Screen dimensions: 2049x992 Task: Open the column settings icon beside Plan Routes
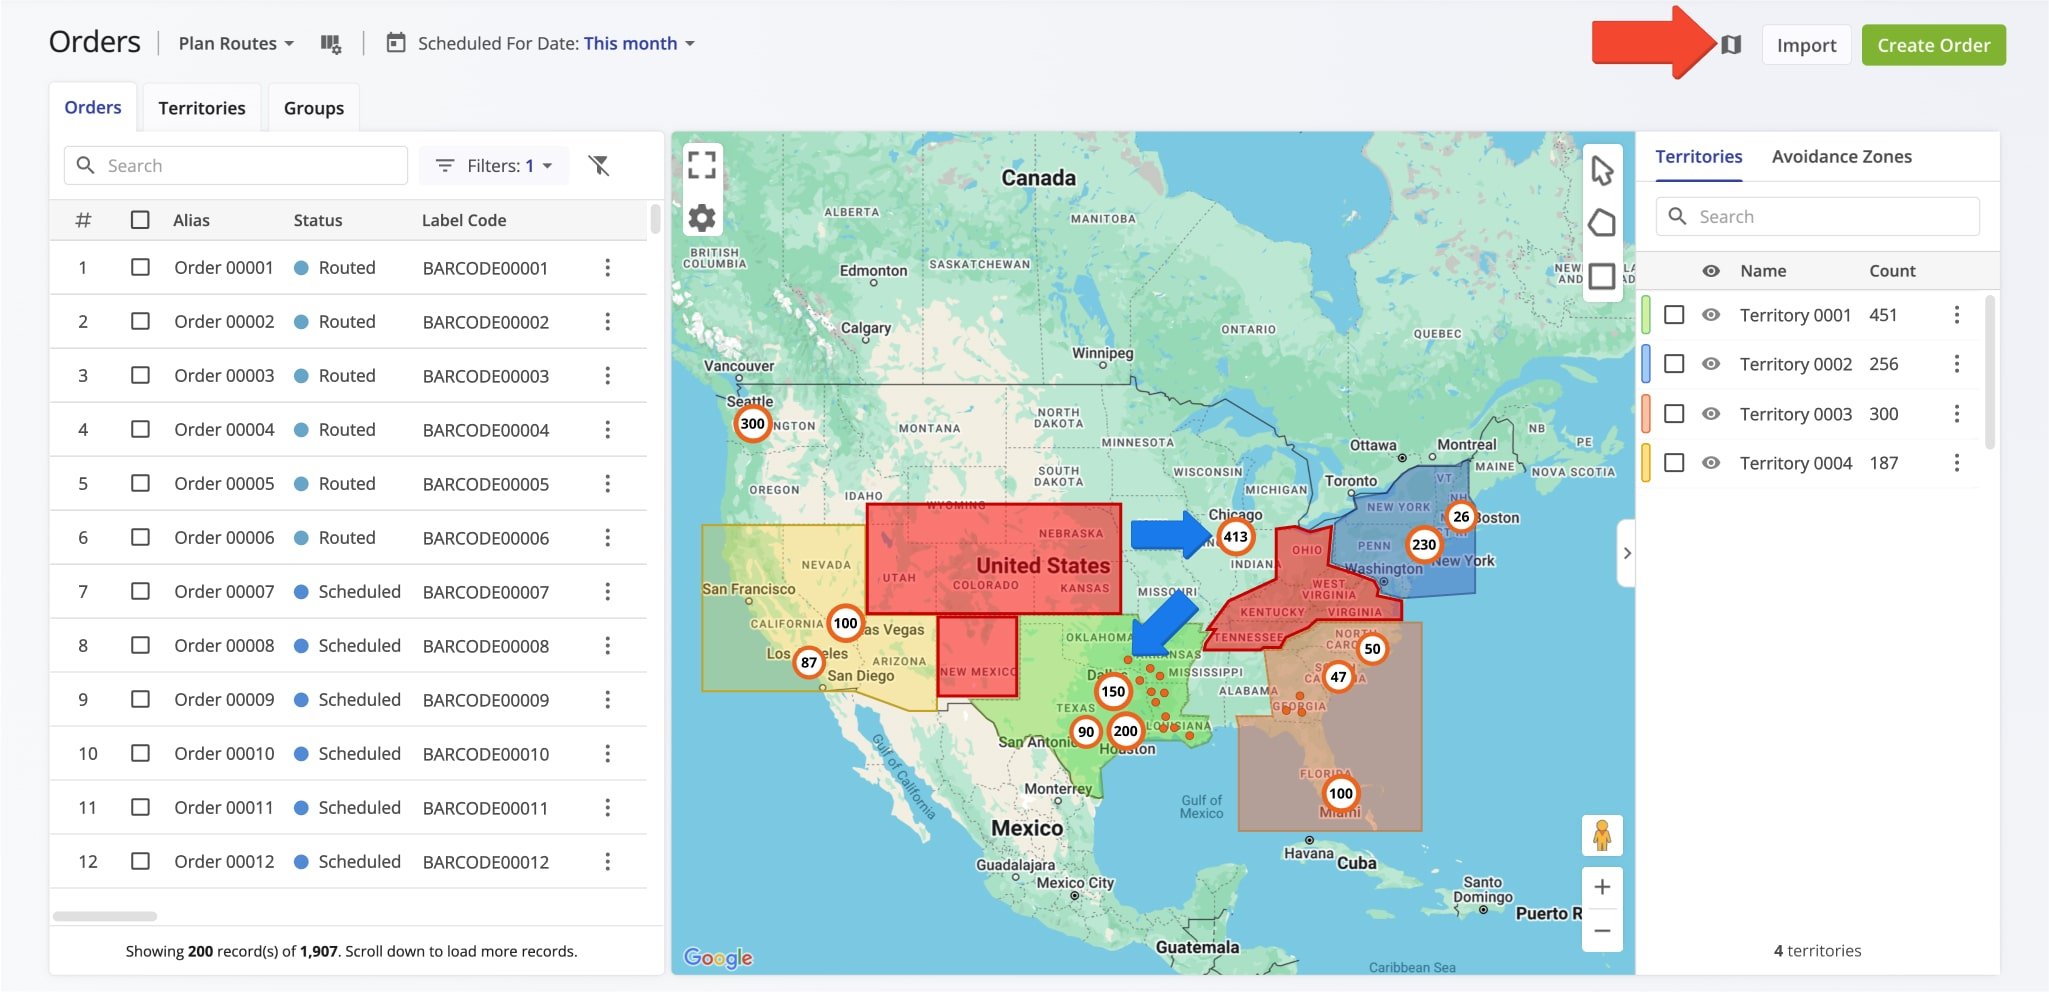coord(330,44)
